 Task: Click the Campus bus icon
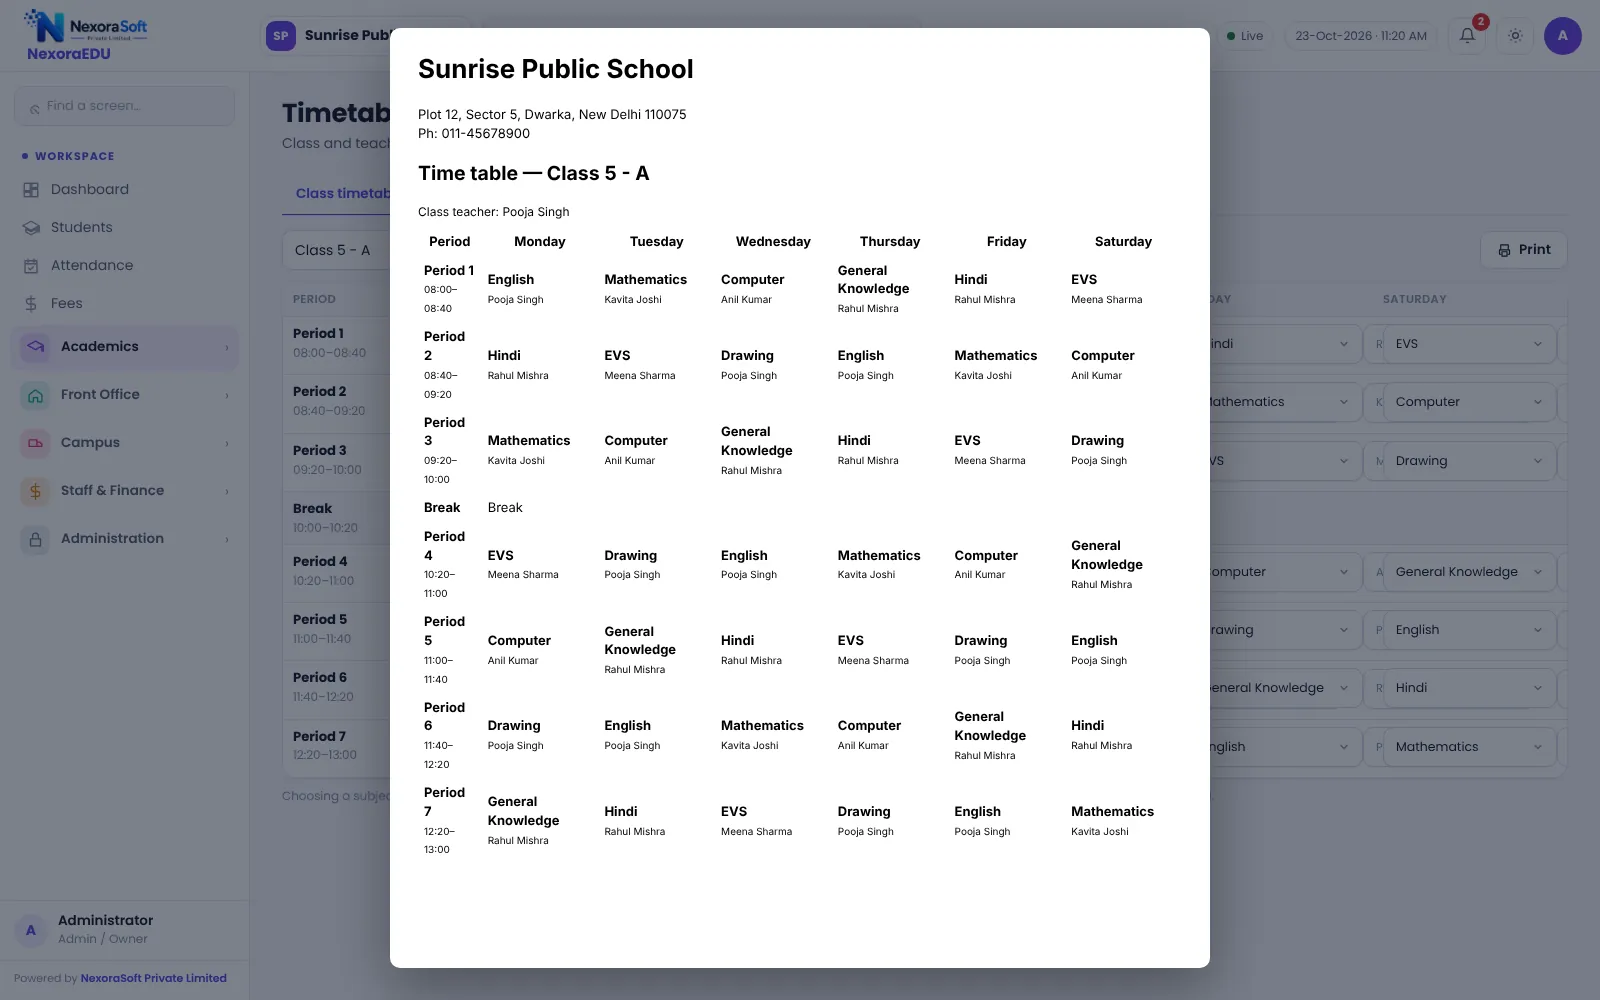click(36, 443)
